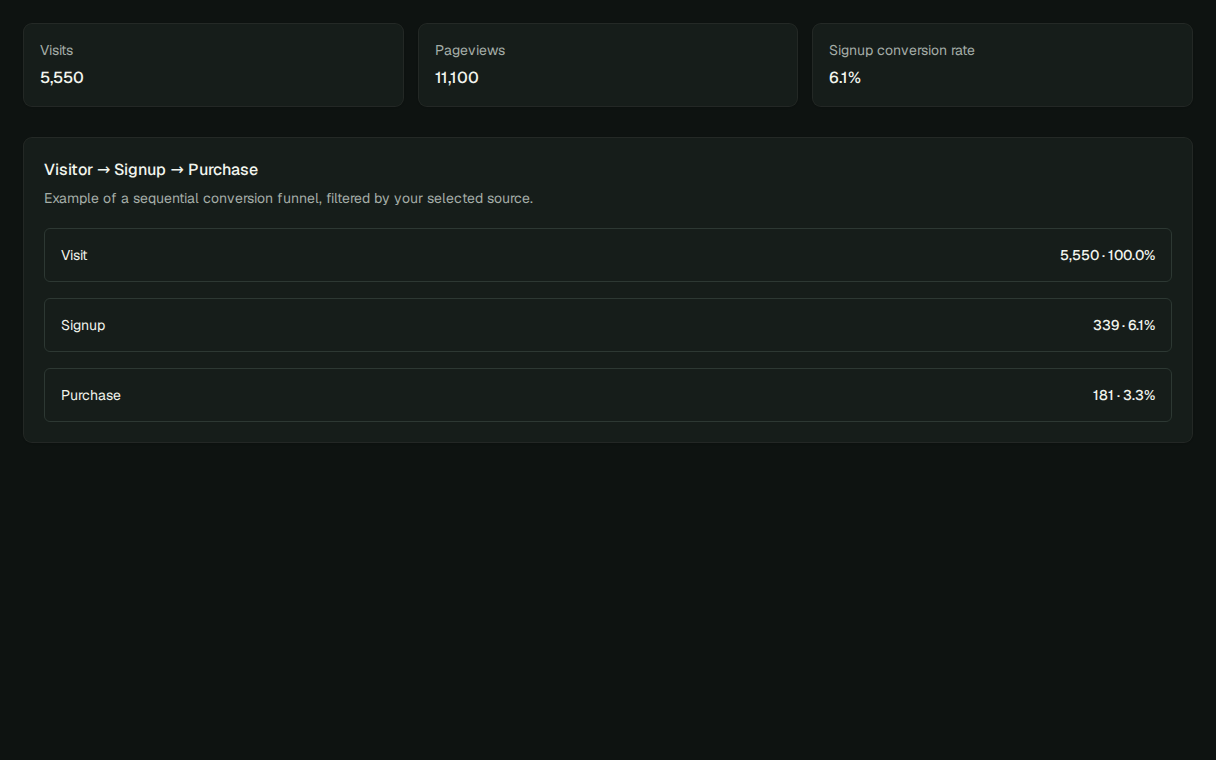This screenshot has height=760, width=1216.
Task: Click the Visits label
Action: (x=56, y=50)
